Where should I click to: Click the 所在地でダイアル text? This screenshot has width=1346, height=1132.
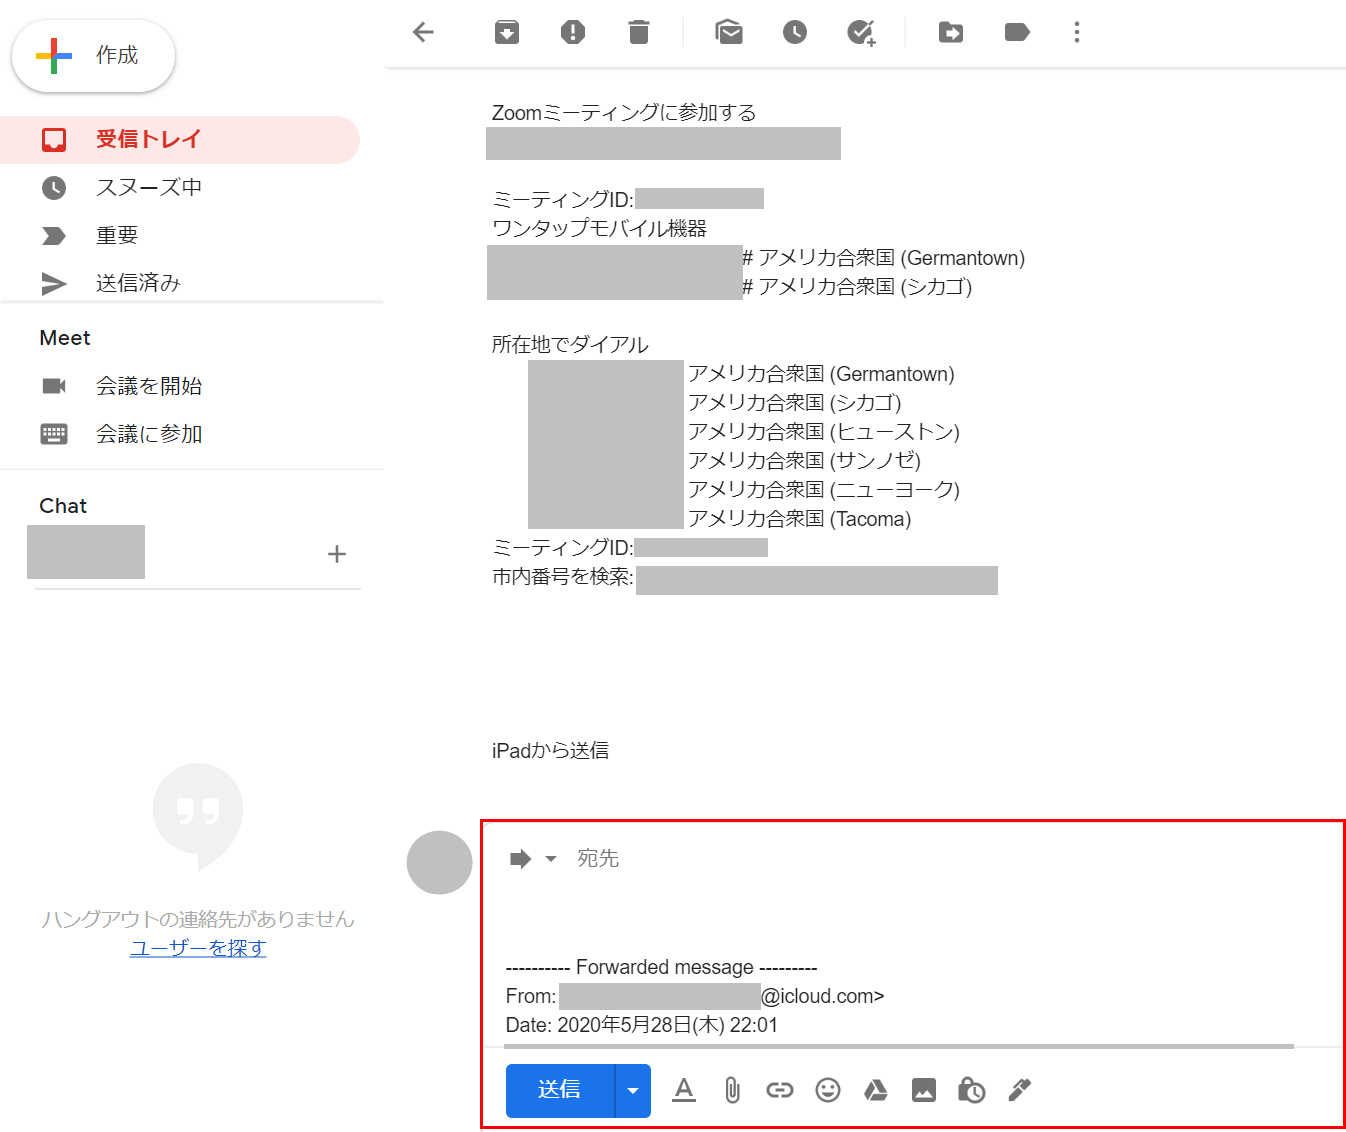(570, 345)
